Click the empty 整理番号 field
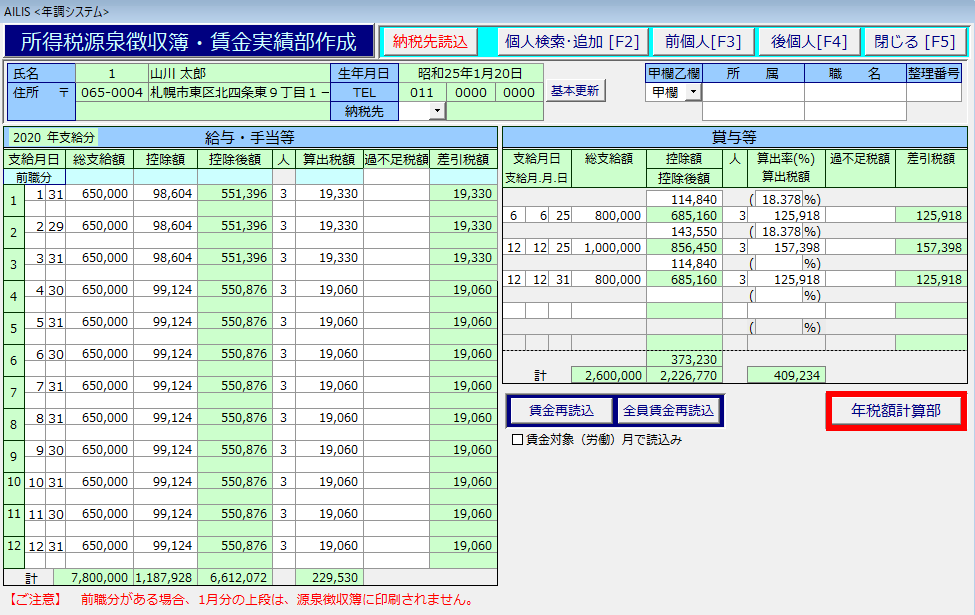This screenshot has width=975, height=615. point(934,92)
